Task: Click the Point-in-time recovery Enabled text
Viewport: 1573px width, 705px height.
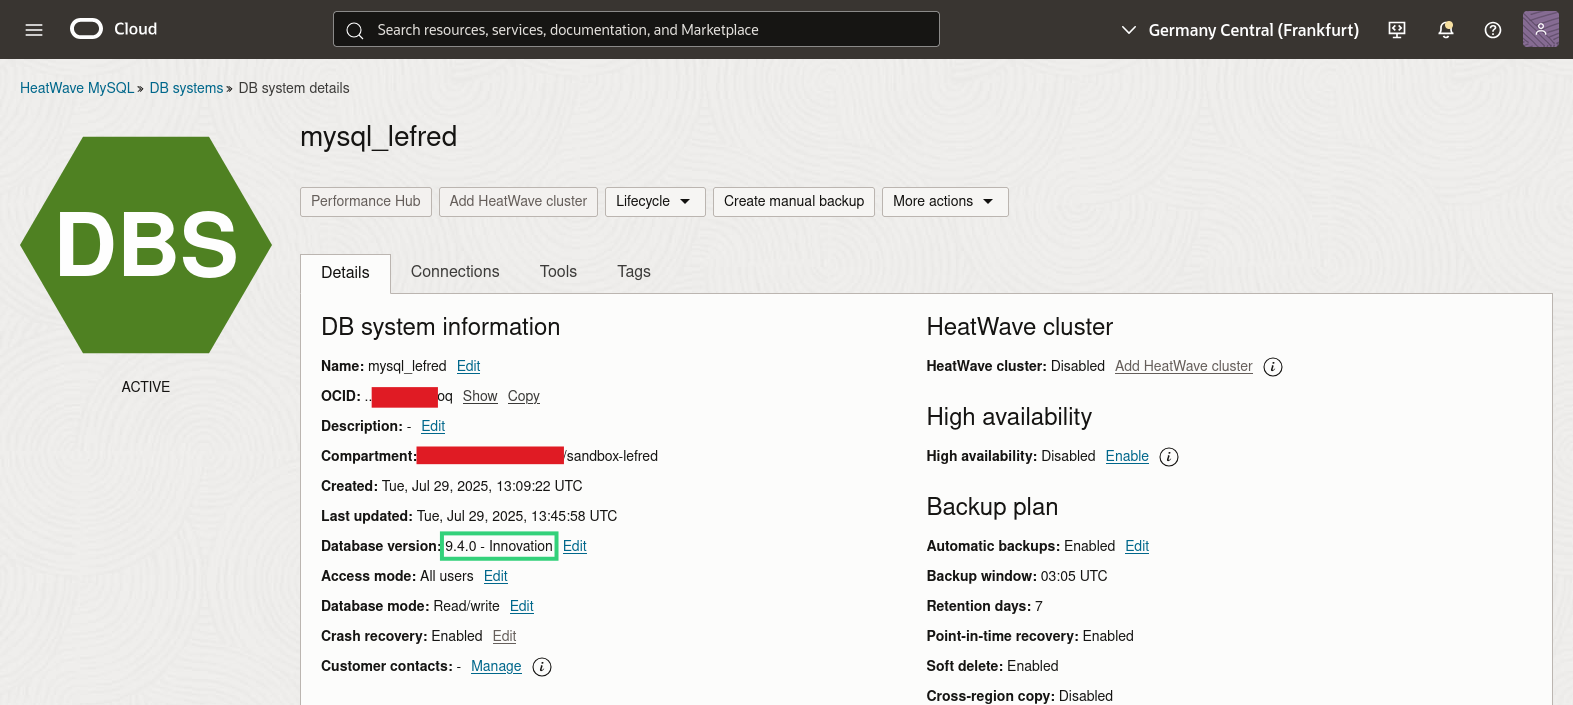Action: (1030, 636)
